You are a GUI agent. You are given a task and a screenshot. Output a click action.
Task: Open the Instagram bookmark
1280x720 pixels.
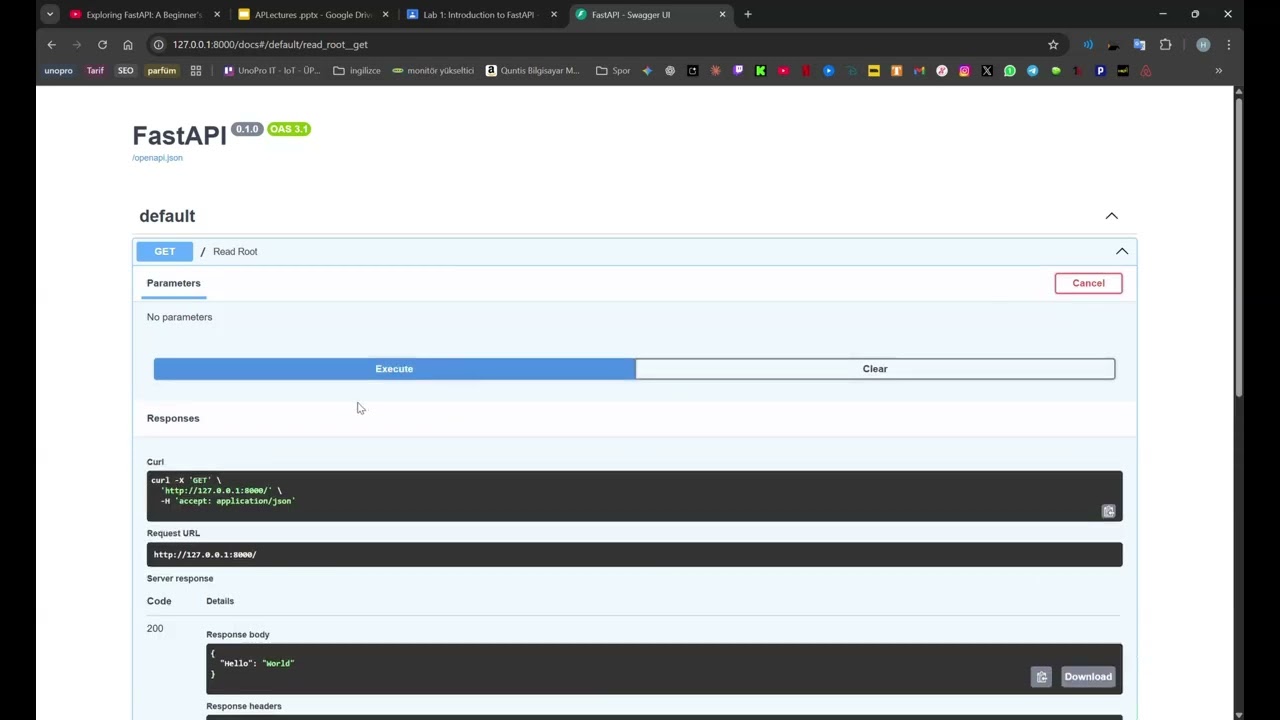coord(964,71)
